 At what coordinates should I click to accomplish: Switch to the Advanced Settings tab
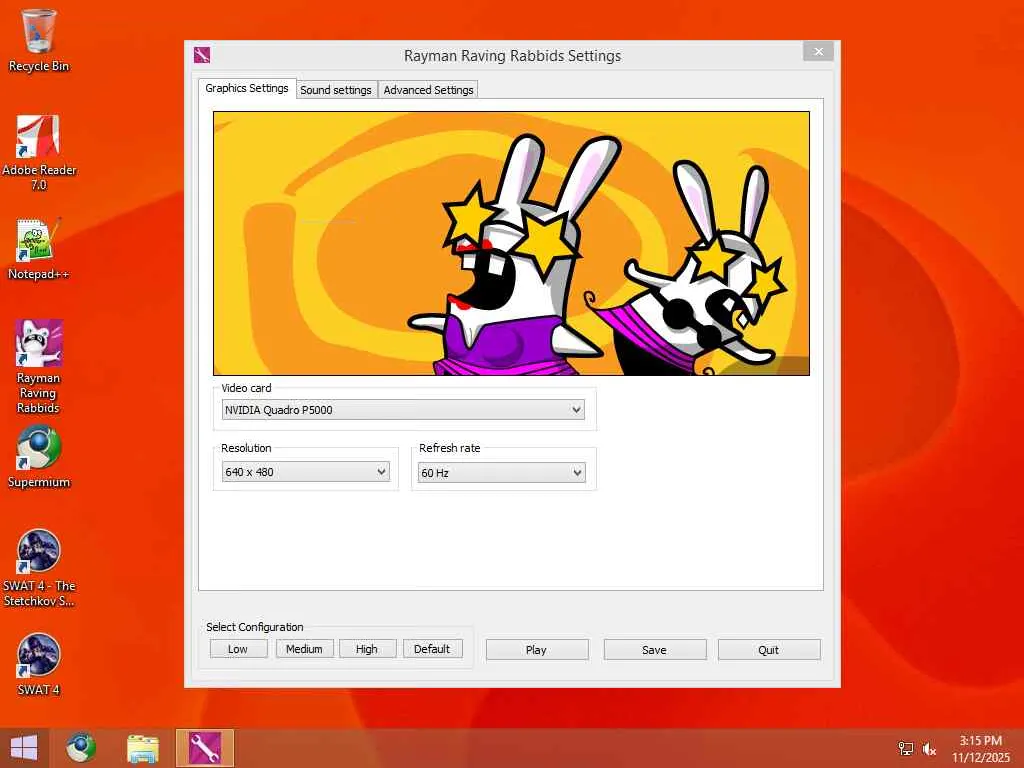tap(428, 90)
